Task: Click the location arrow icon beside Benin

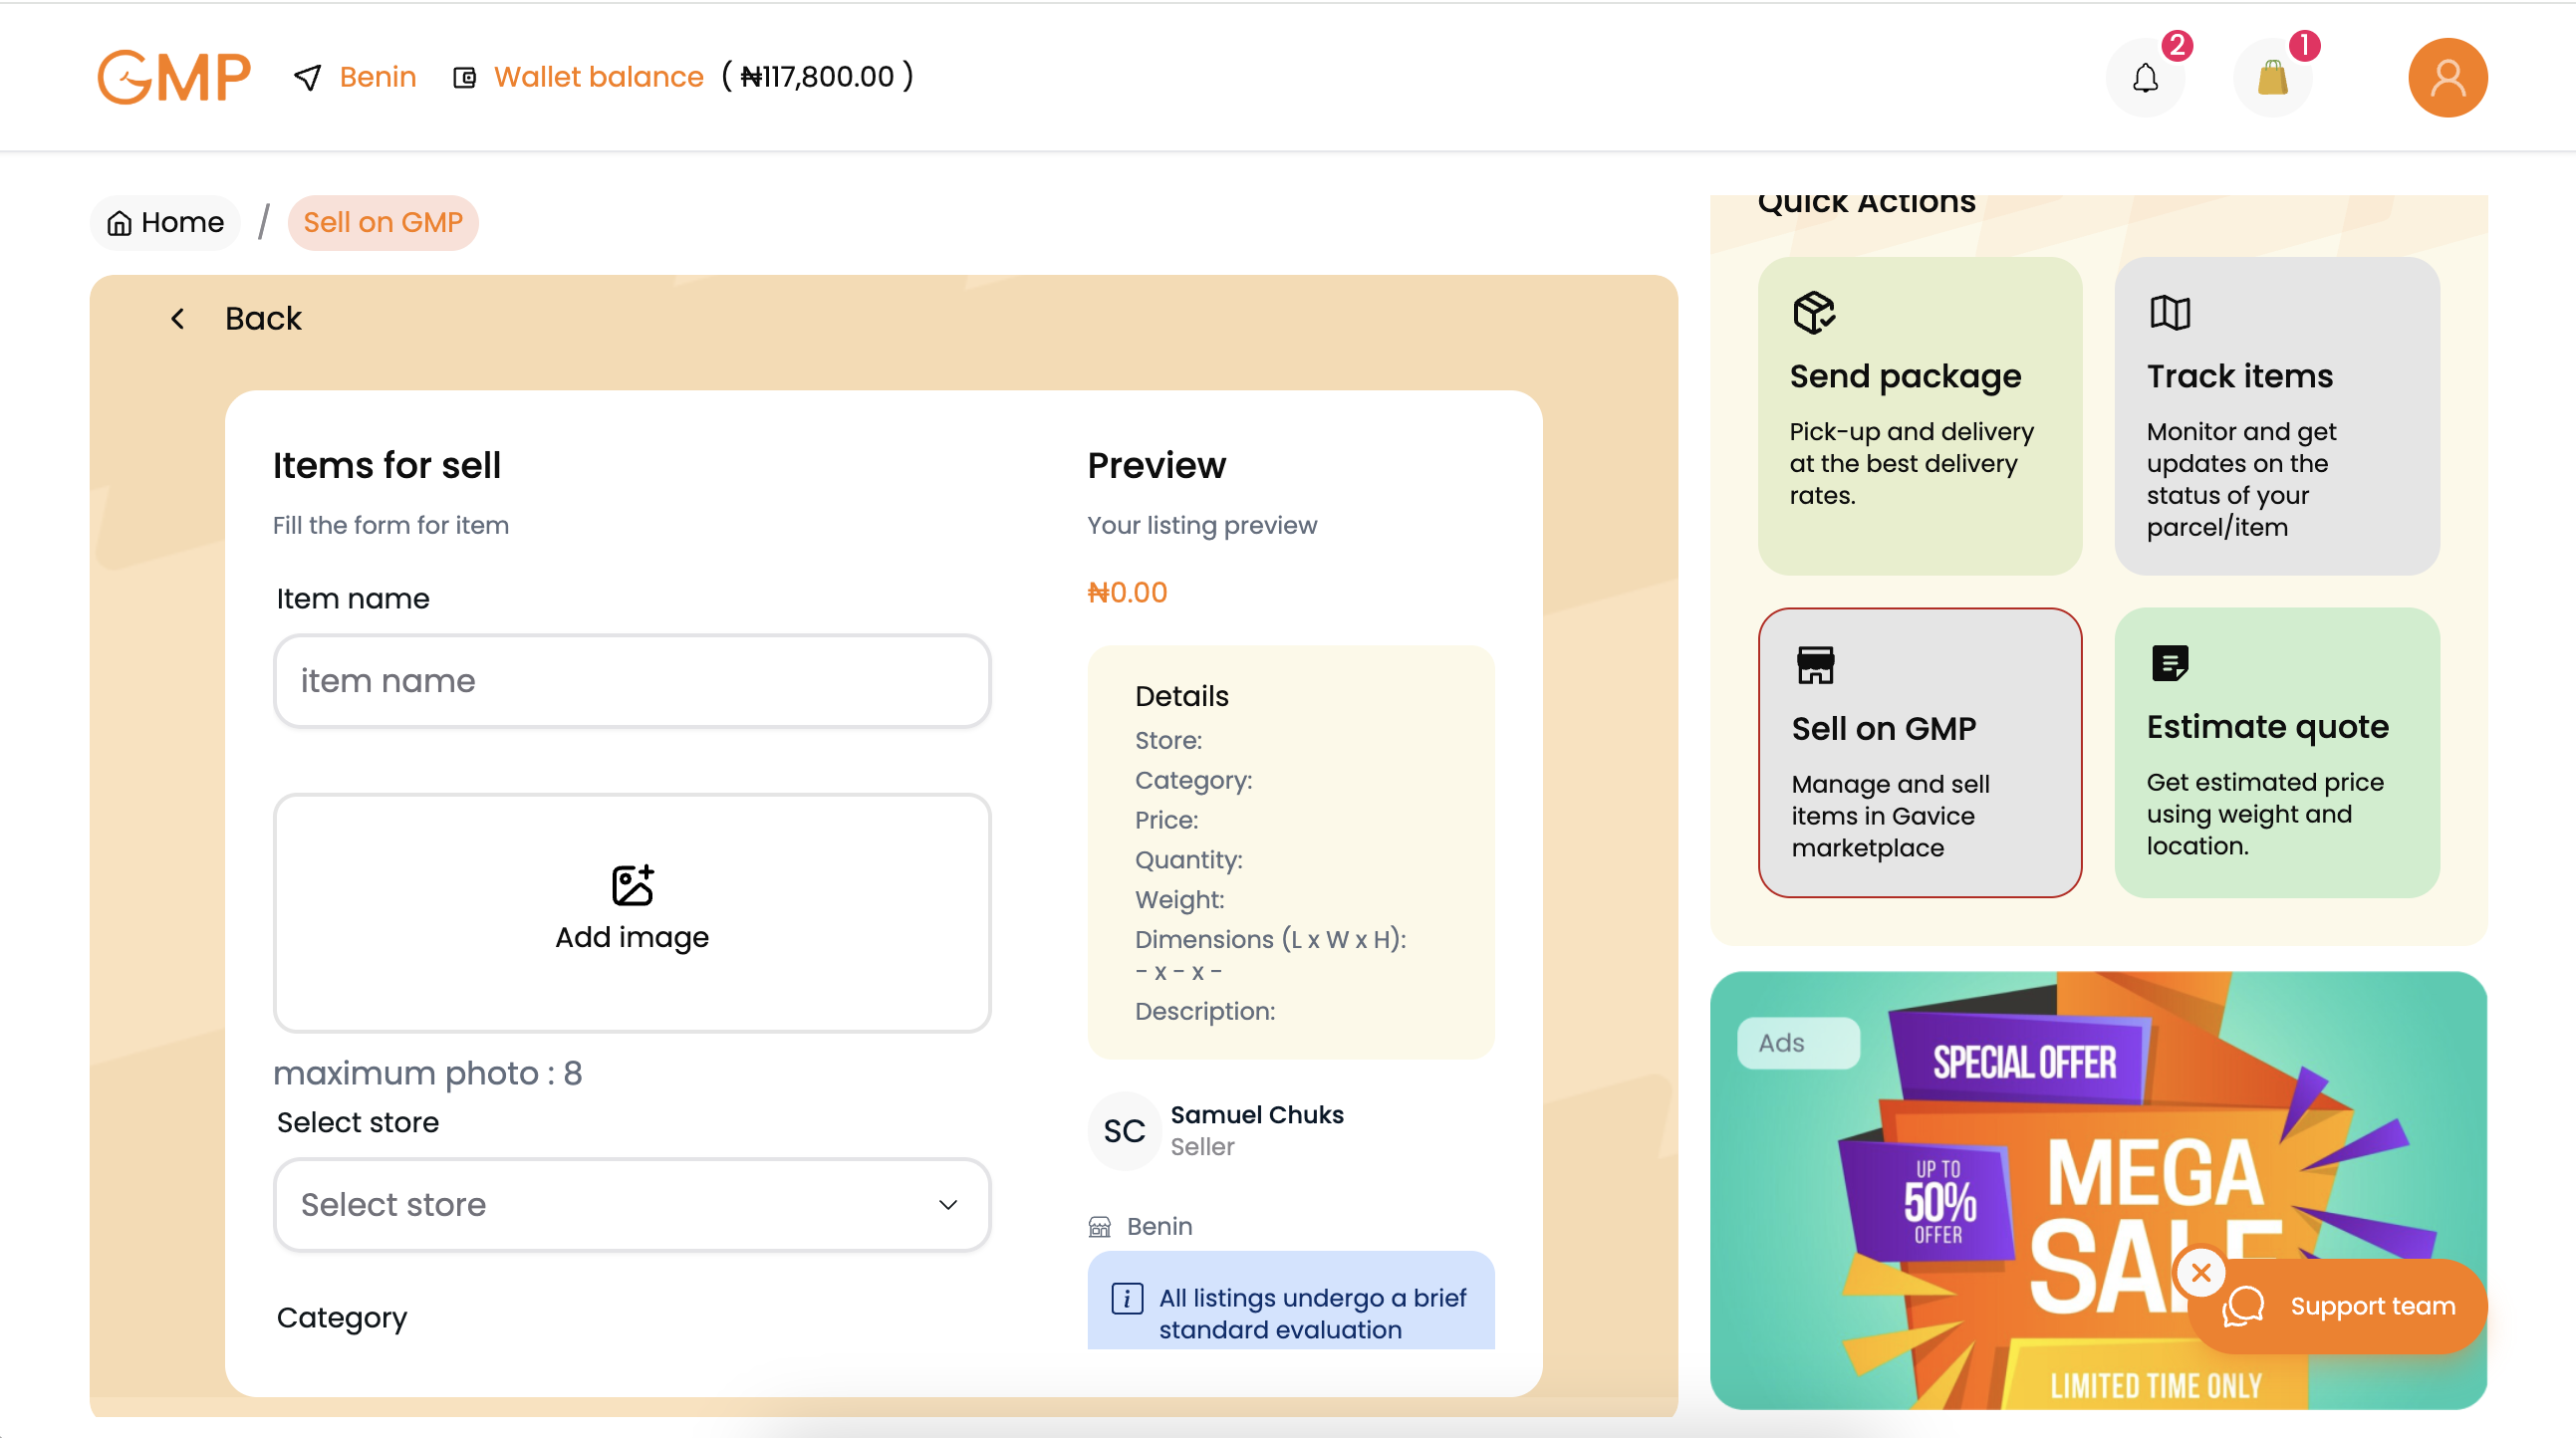Action: point(308,77)
